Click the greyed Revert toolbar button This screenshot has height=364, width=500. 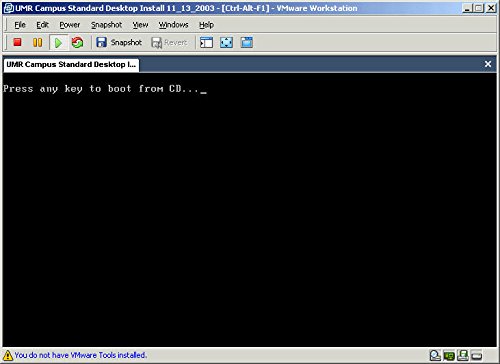(169, 43)
